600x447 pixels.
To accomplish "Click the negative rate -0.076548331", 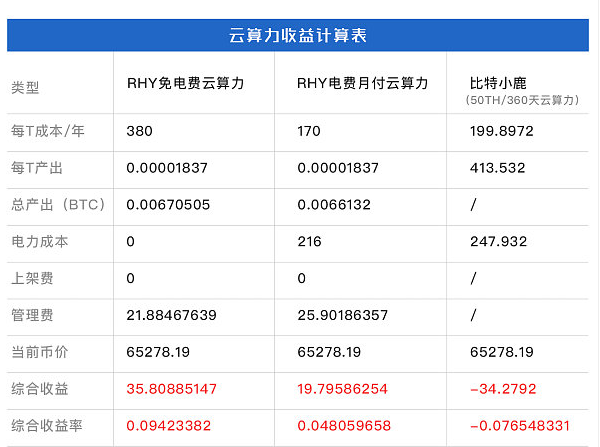I will pos(520,426).
